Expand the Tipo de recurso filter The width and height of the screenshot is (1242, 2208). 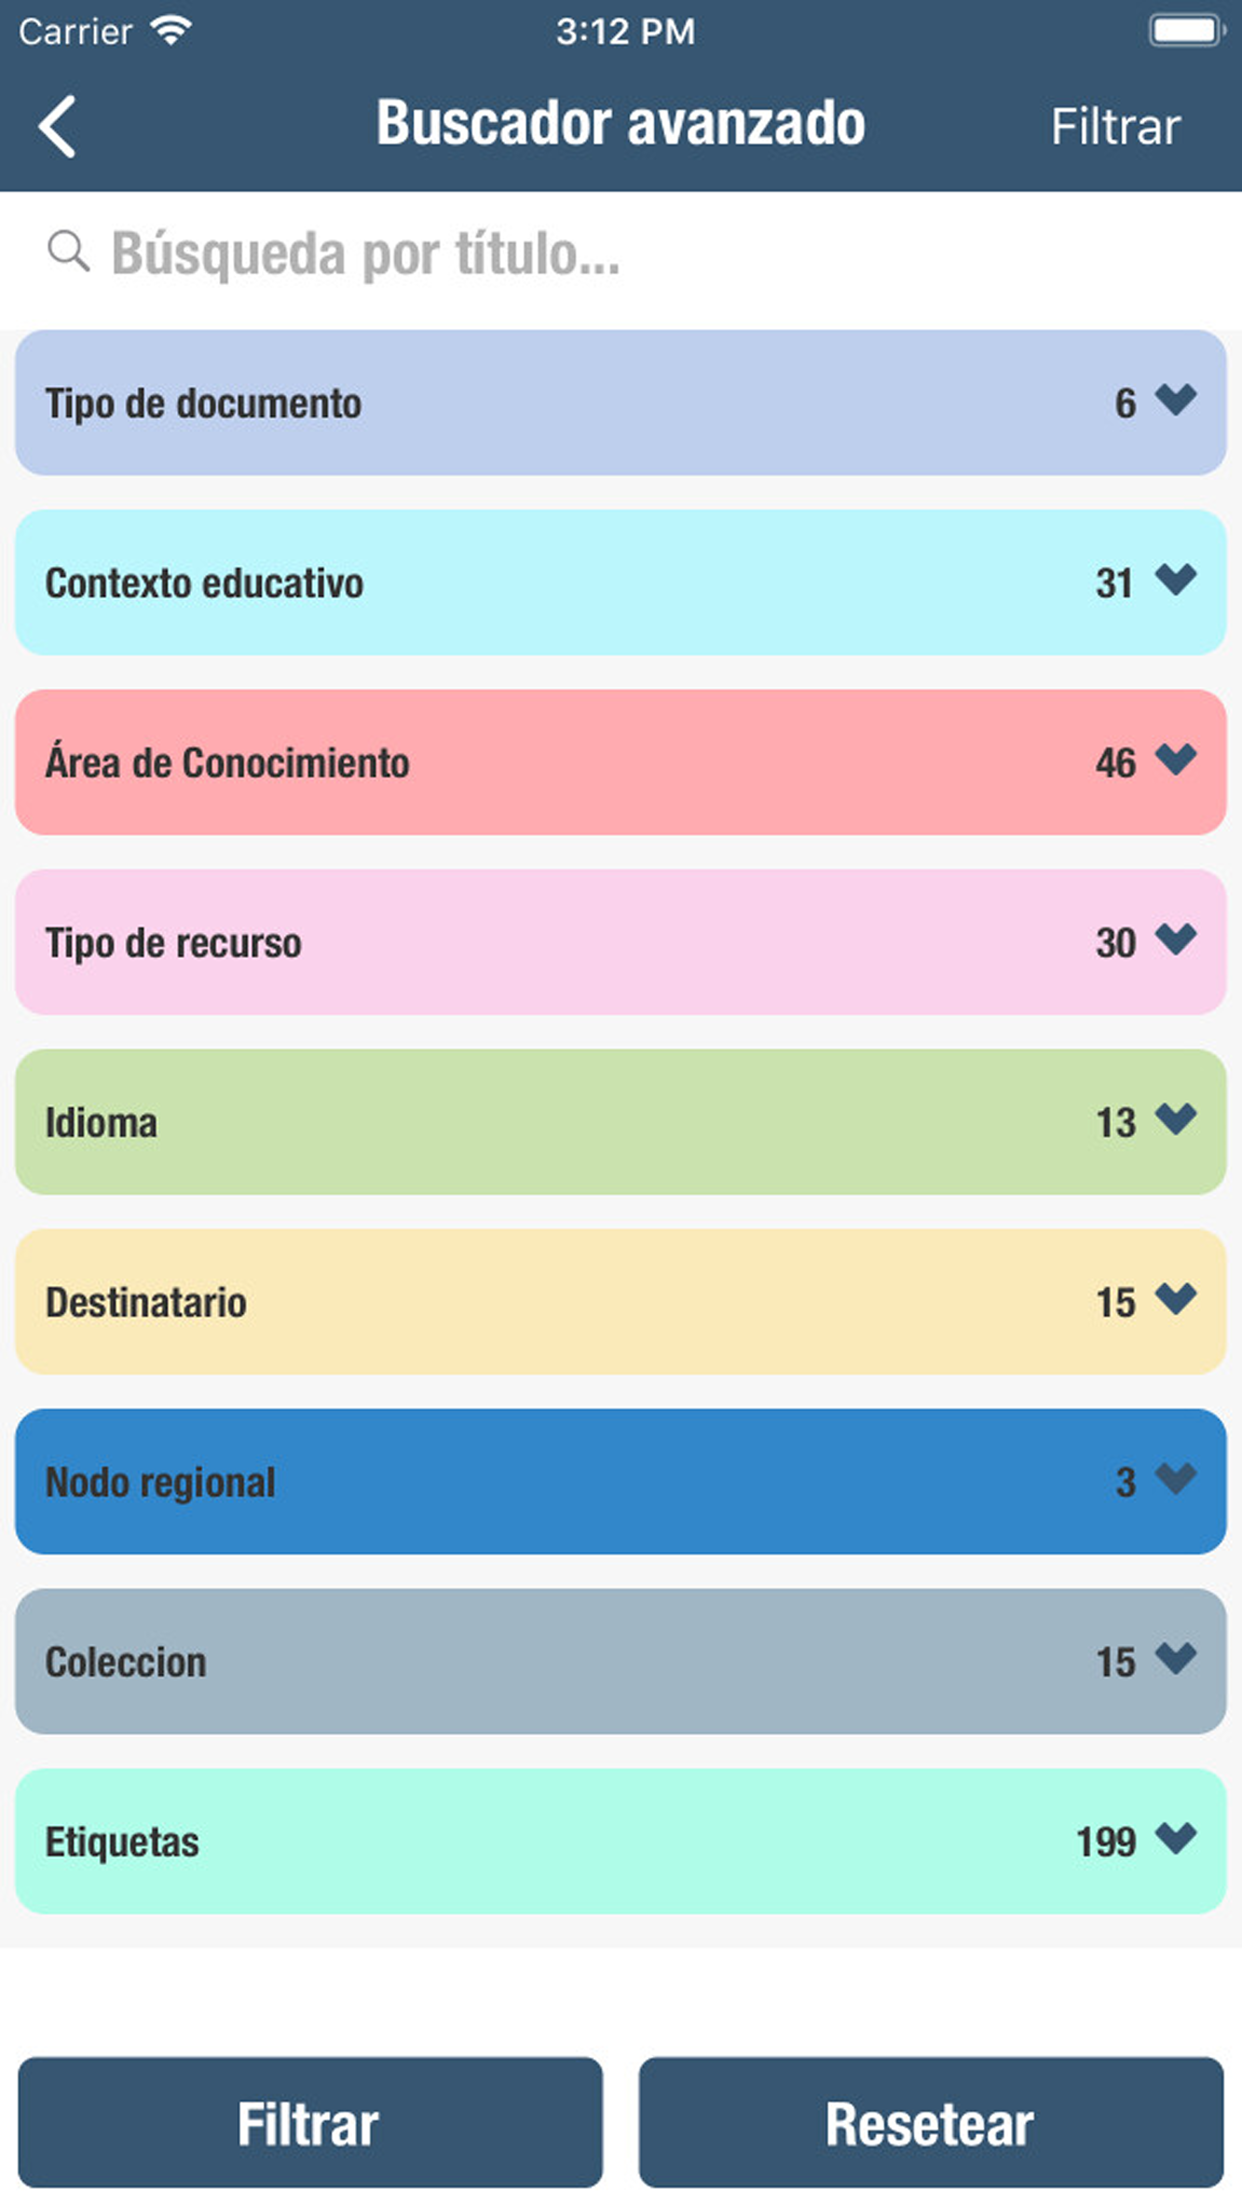(x=620, y=942)
